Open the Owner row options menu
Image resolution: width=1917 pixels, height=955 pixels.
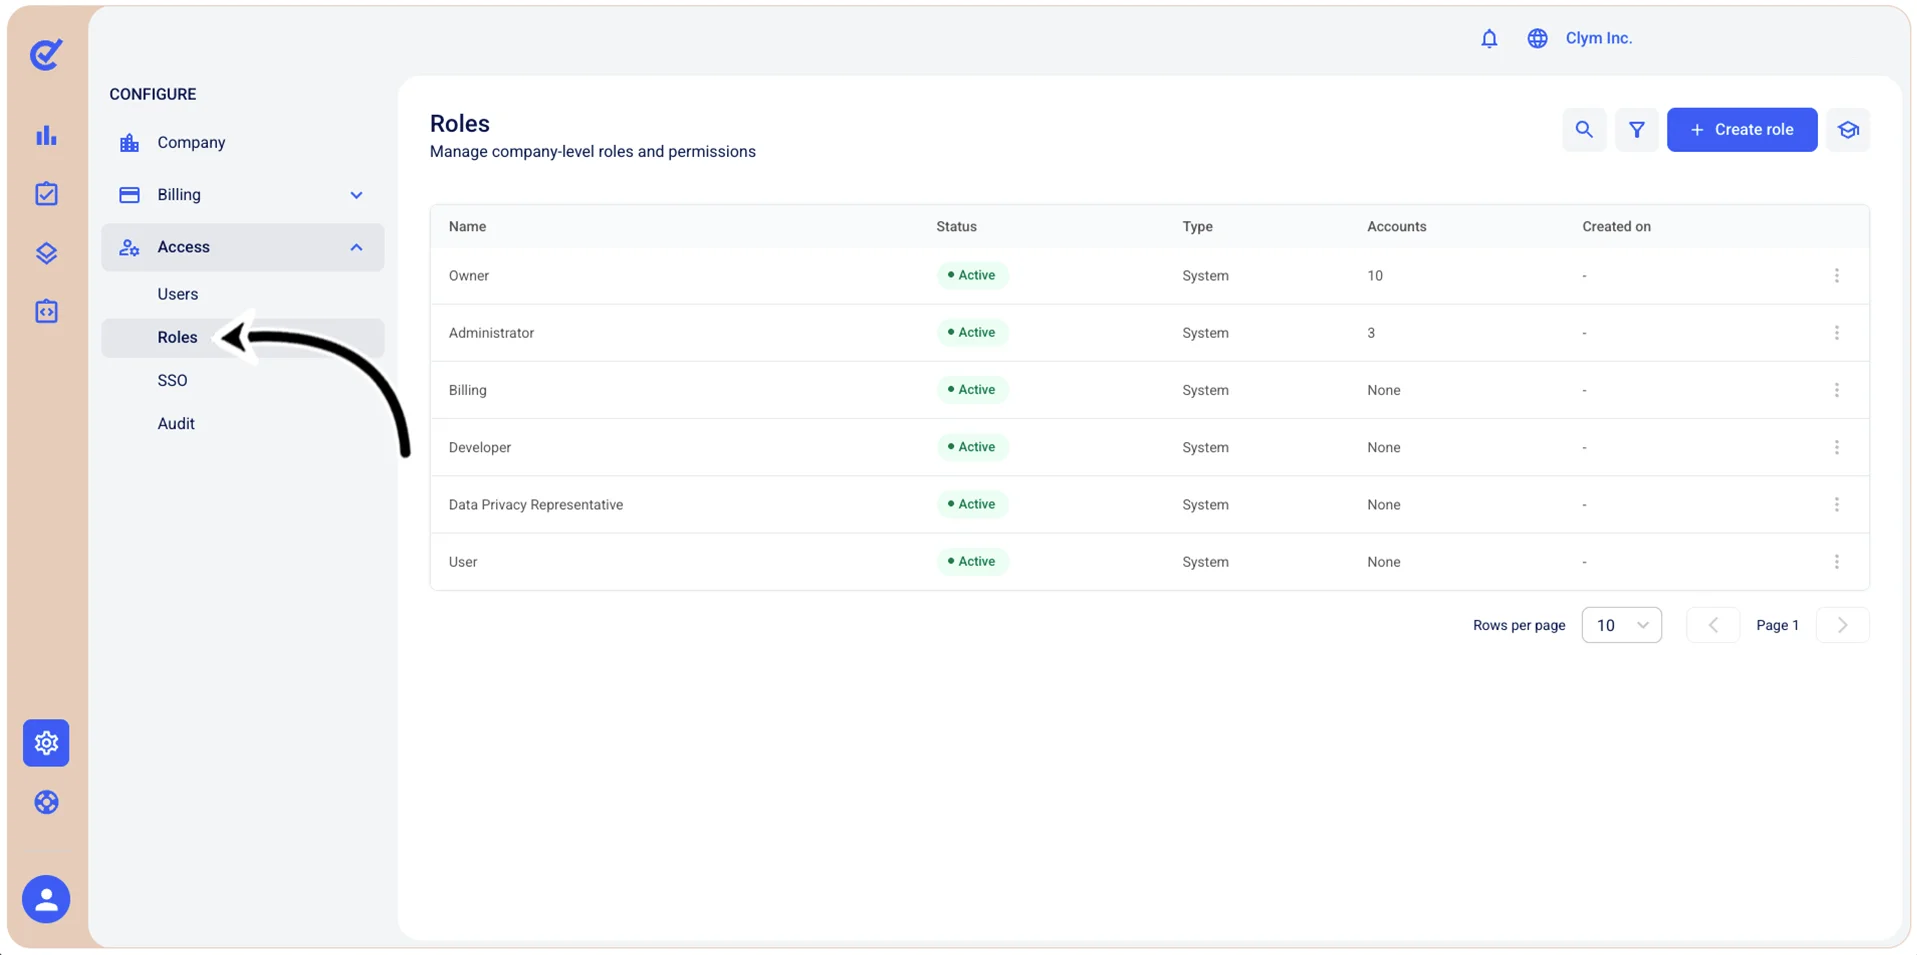point(1836,276)
